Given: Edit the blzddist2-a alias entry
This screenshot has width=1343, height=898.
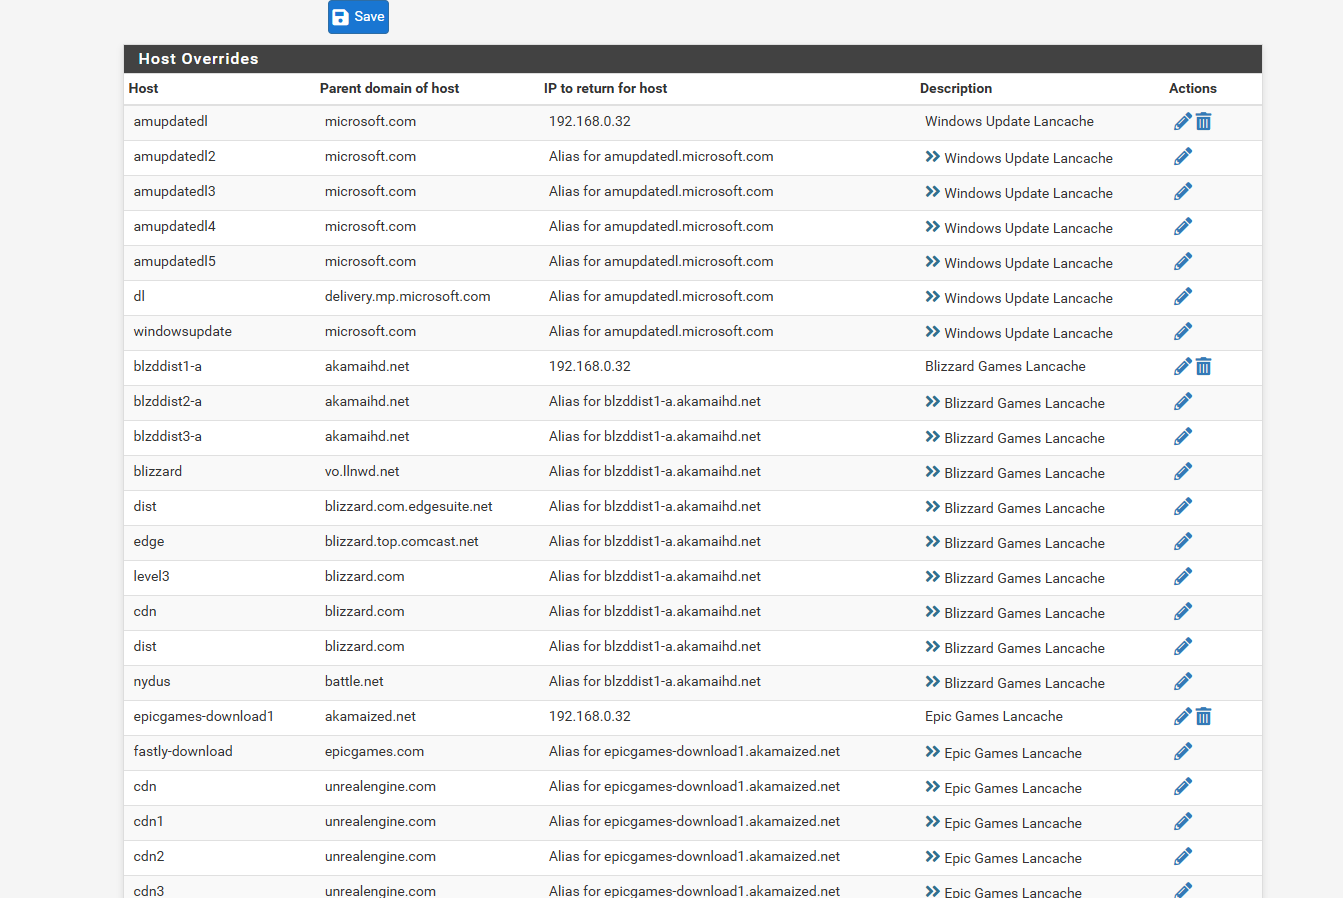Looking at the screenshot, I should pyautogui.click(x=1183, y=401).
